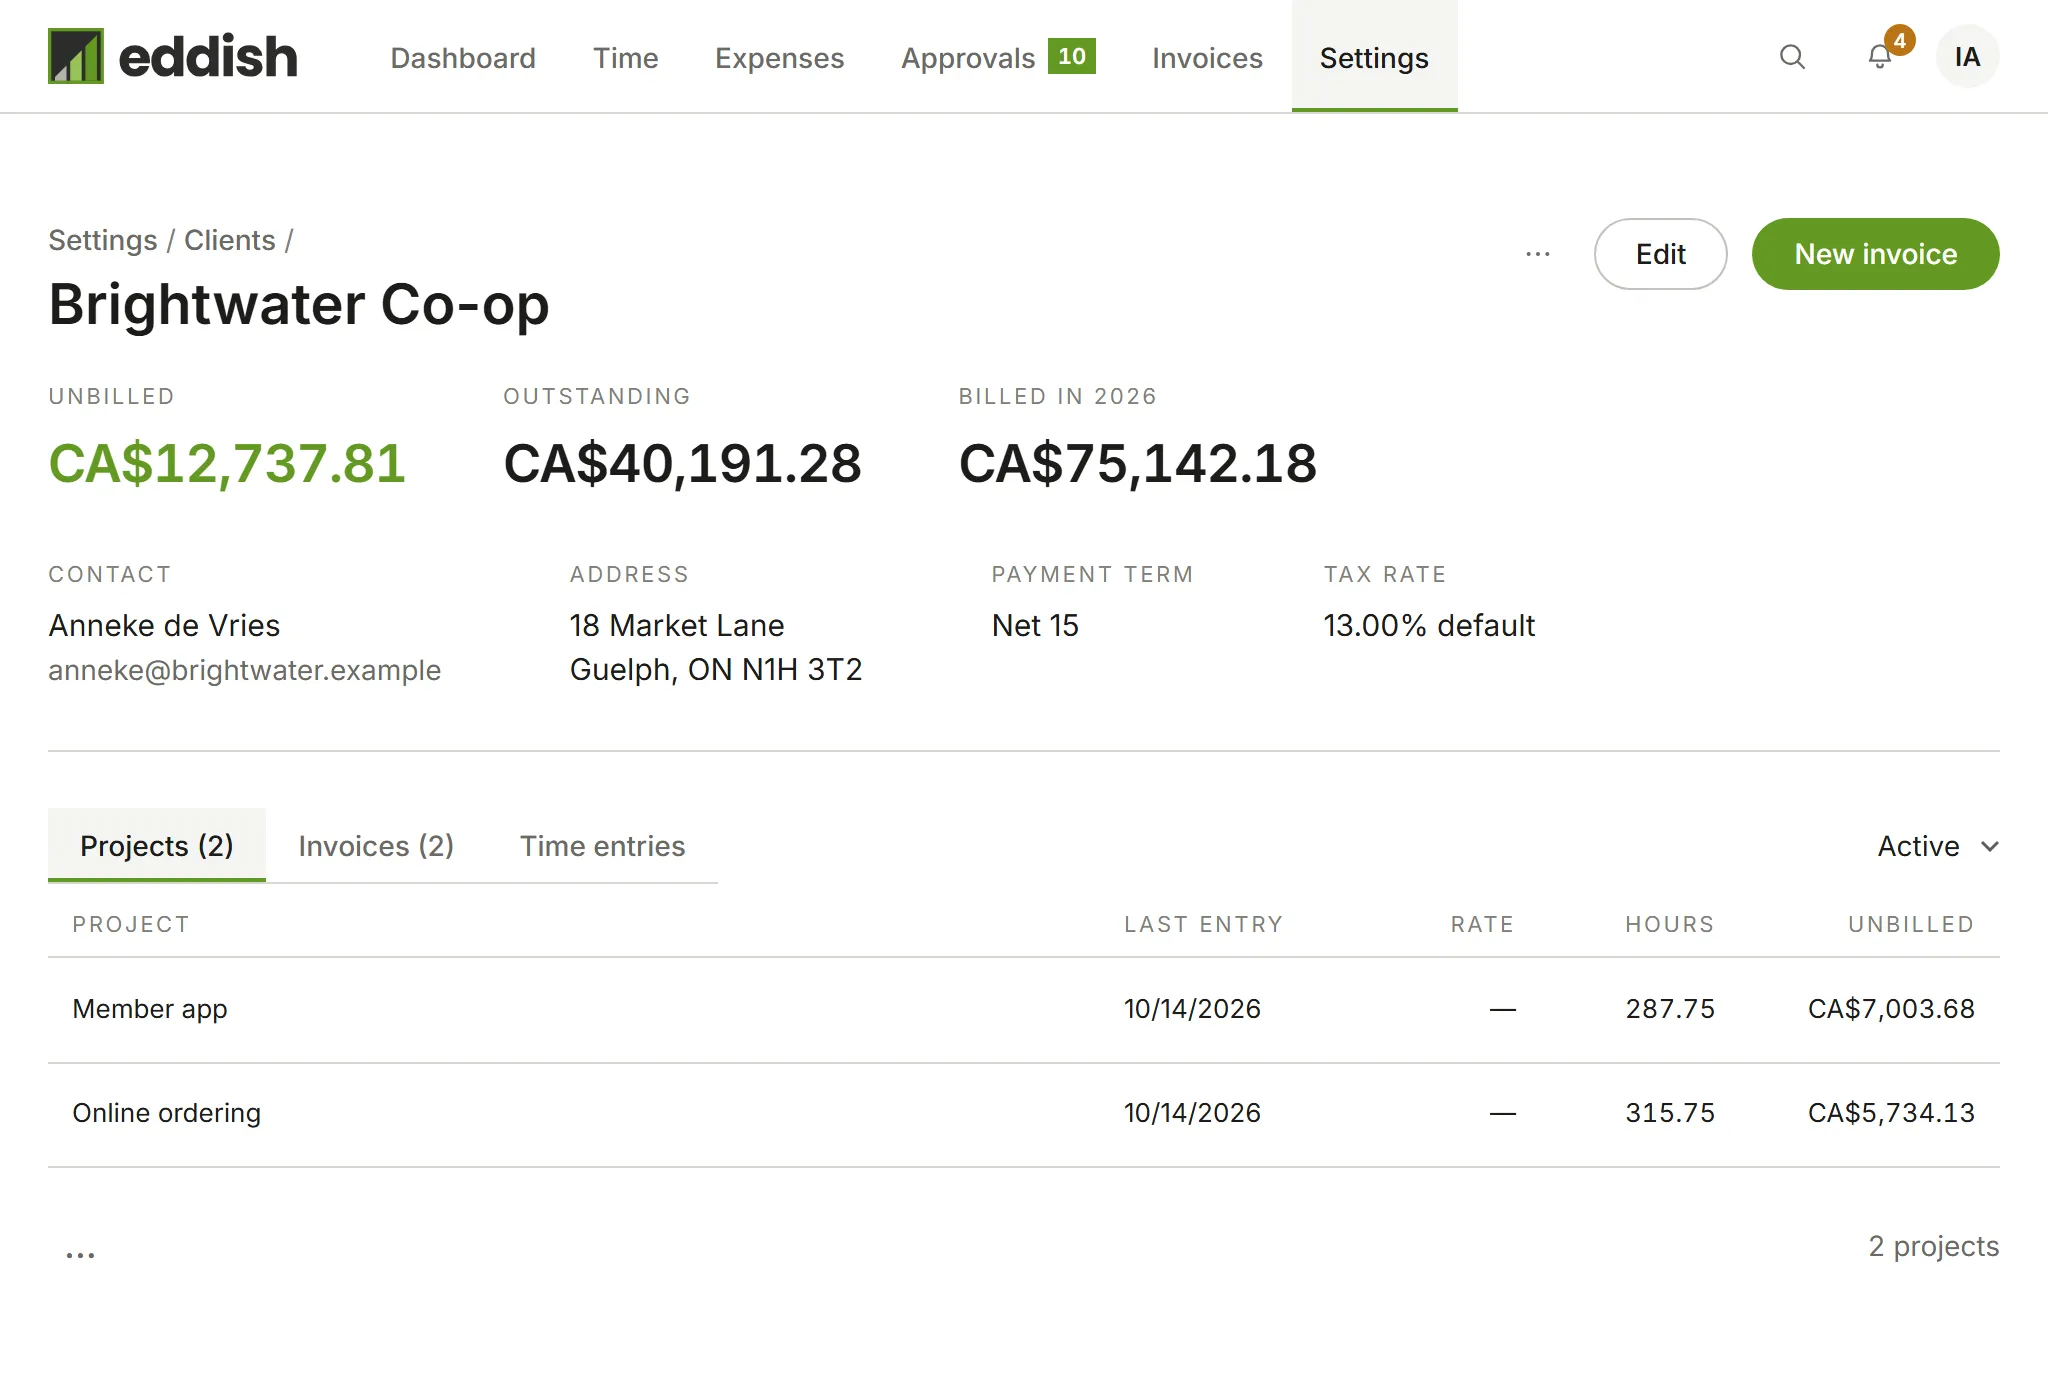Screen dimensions: 2048x1400
Task: Switch to the Time entries tab
Action: click(602, 846)
